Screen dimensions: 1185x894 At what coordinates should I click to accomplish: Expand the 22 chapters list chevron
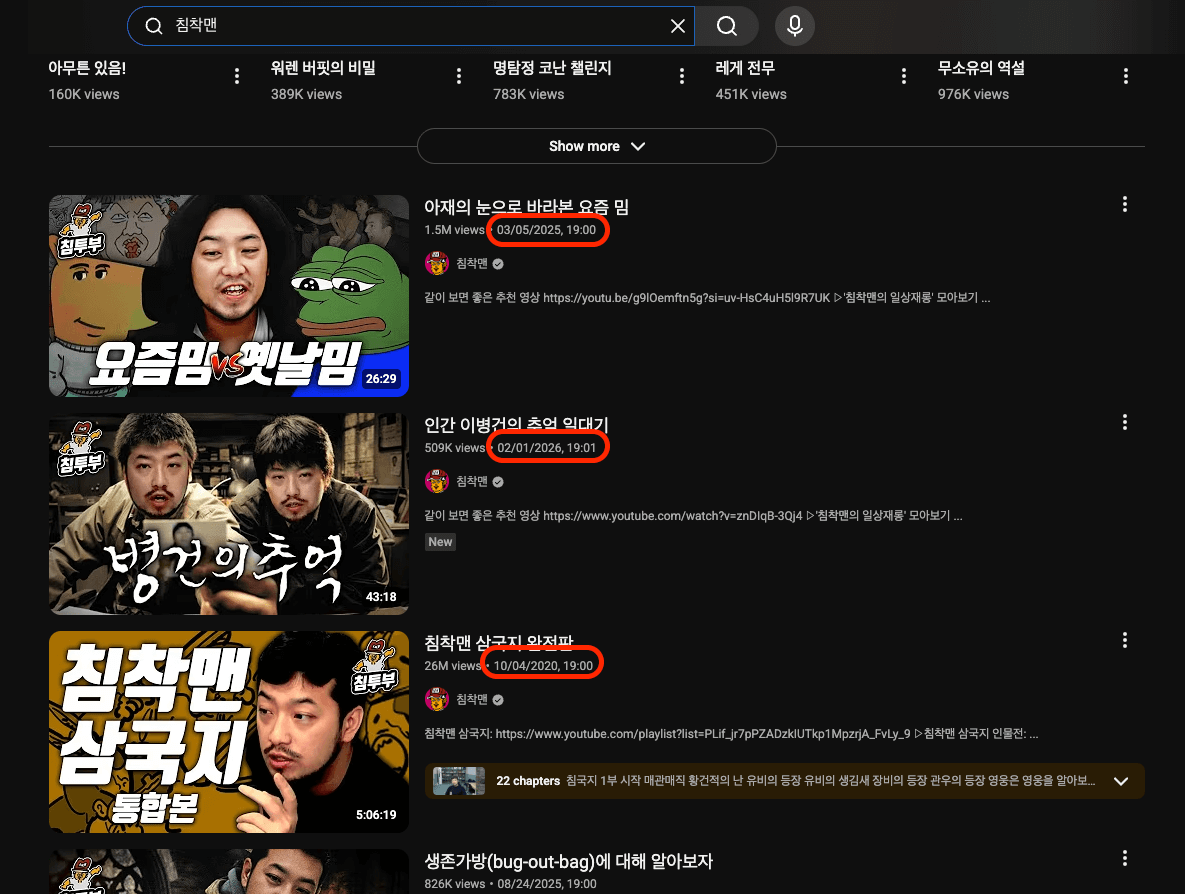coord(1121,781)
